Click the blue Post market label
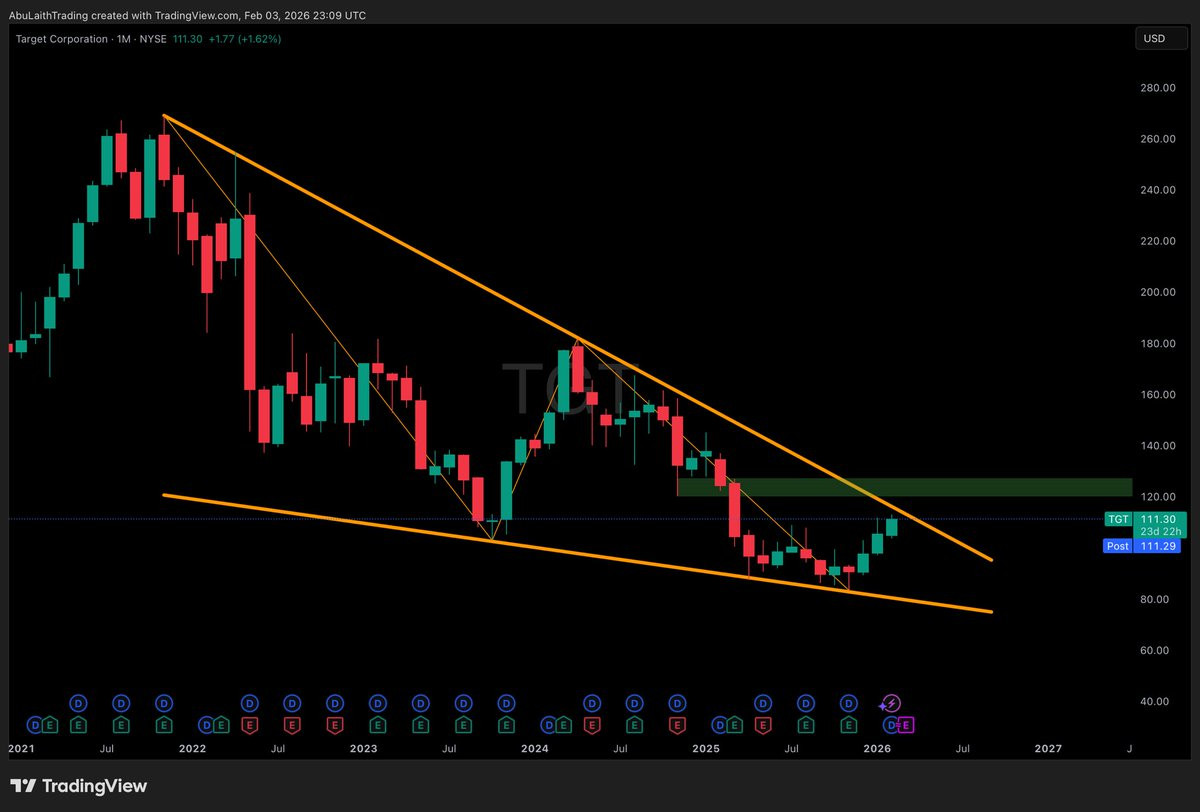 pyautogui.click(x=1117, y=546)
